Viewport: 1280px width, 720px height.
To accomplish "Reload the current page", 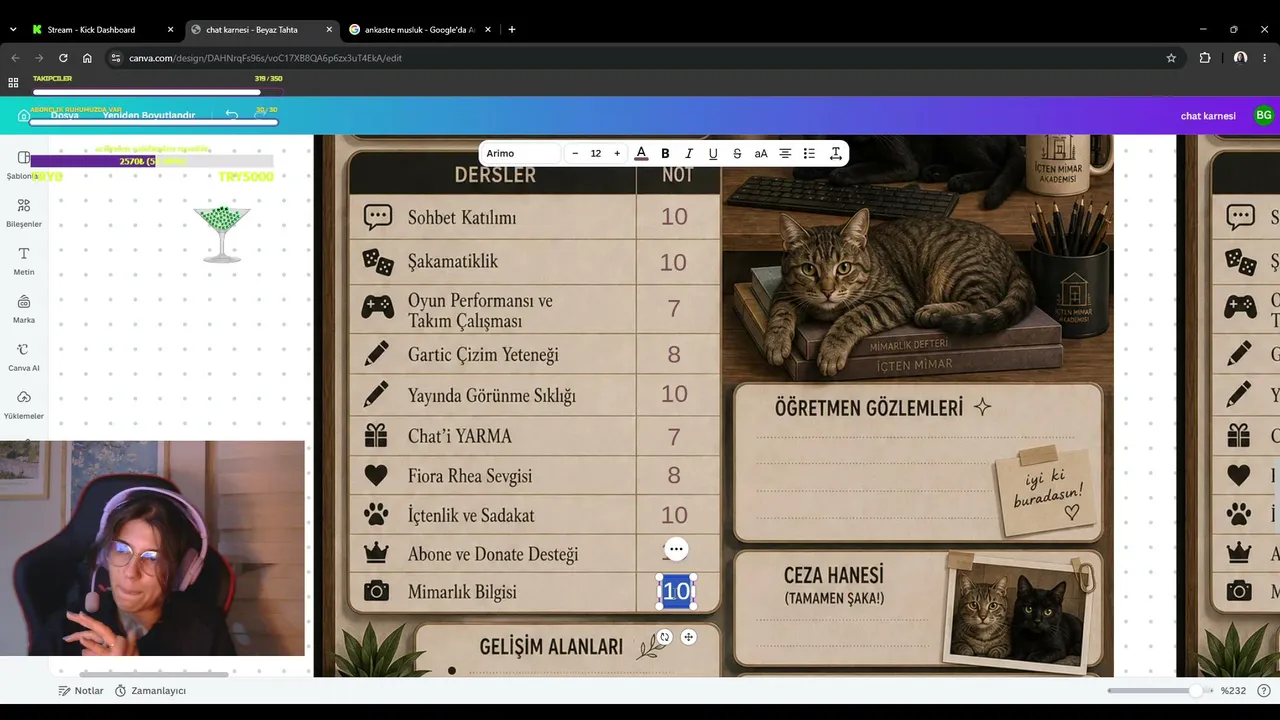I will point(63,58).
